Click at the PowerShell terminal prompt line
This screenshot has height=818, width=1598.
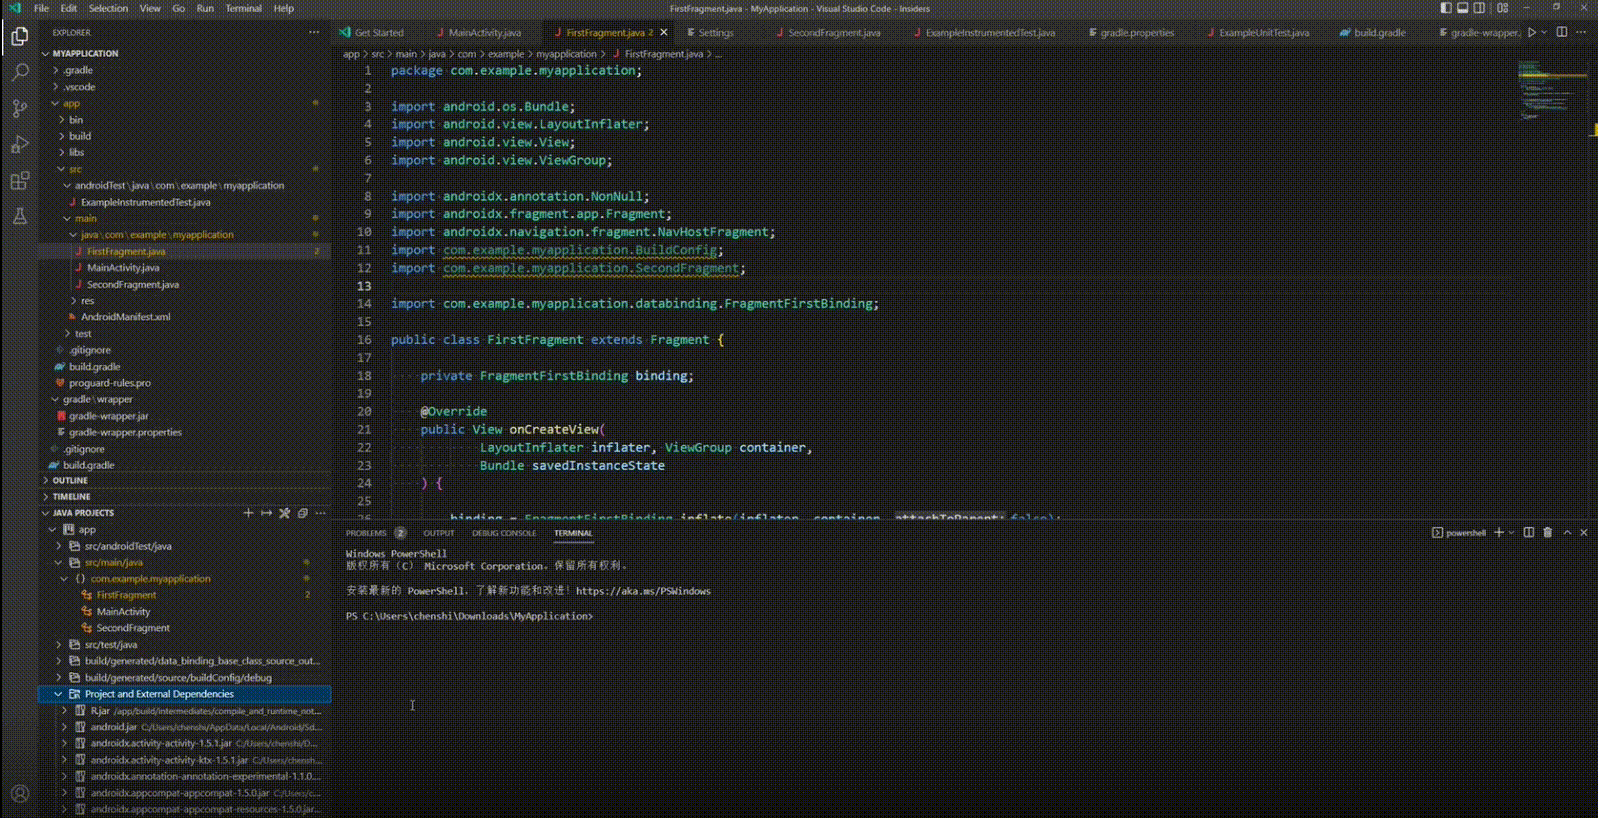[469, 616]
